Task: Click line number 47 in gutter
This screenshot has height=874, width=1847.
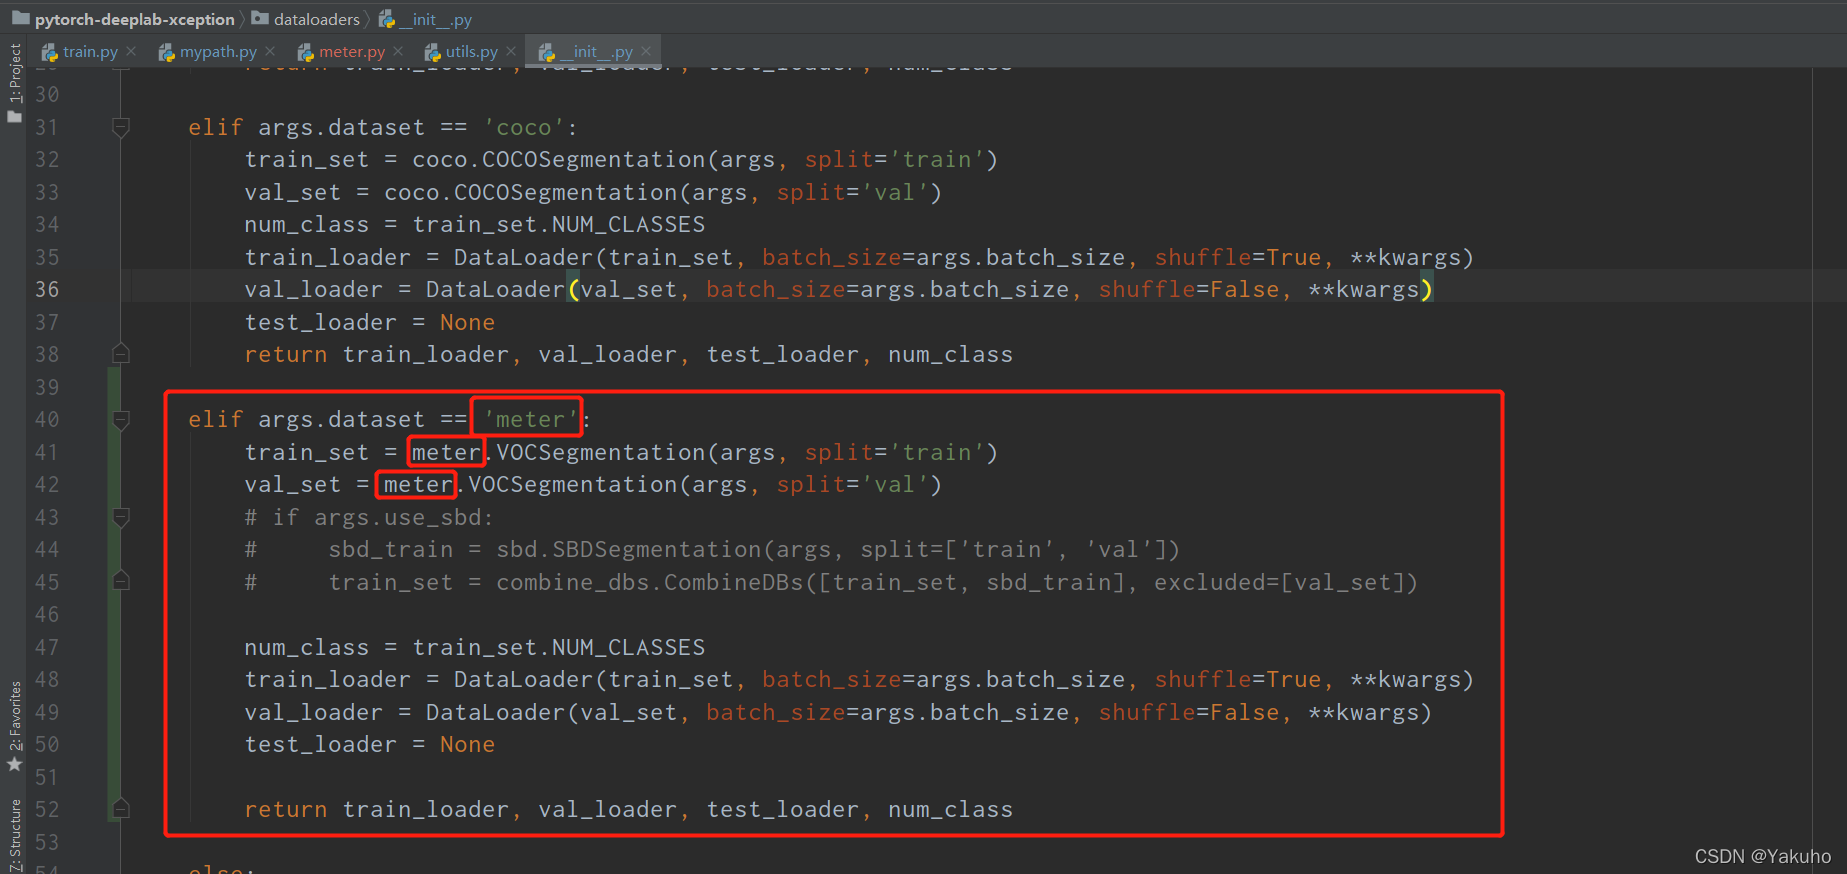Action: pos(47,647)
